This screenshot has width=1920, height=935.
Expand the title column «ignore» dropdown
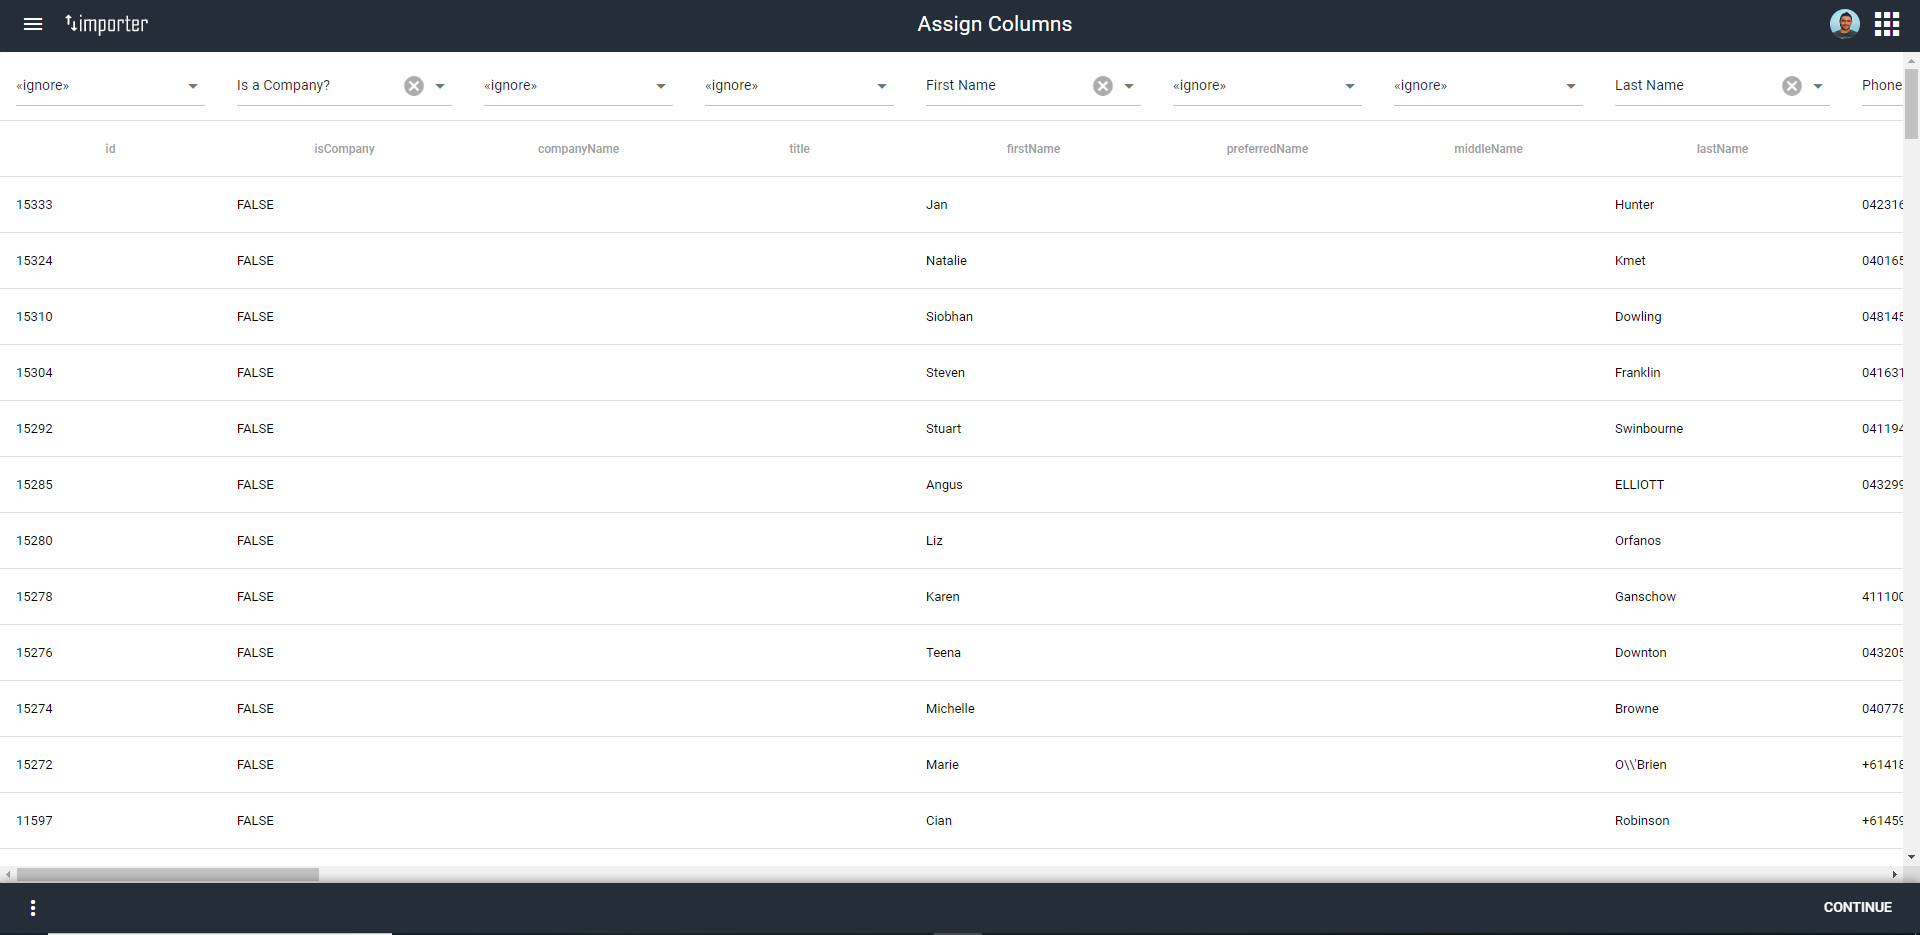pyautogui.click(x=882, y=86)
